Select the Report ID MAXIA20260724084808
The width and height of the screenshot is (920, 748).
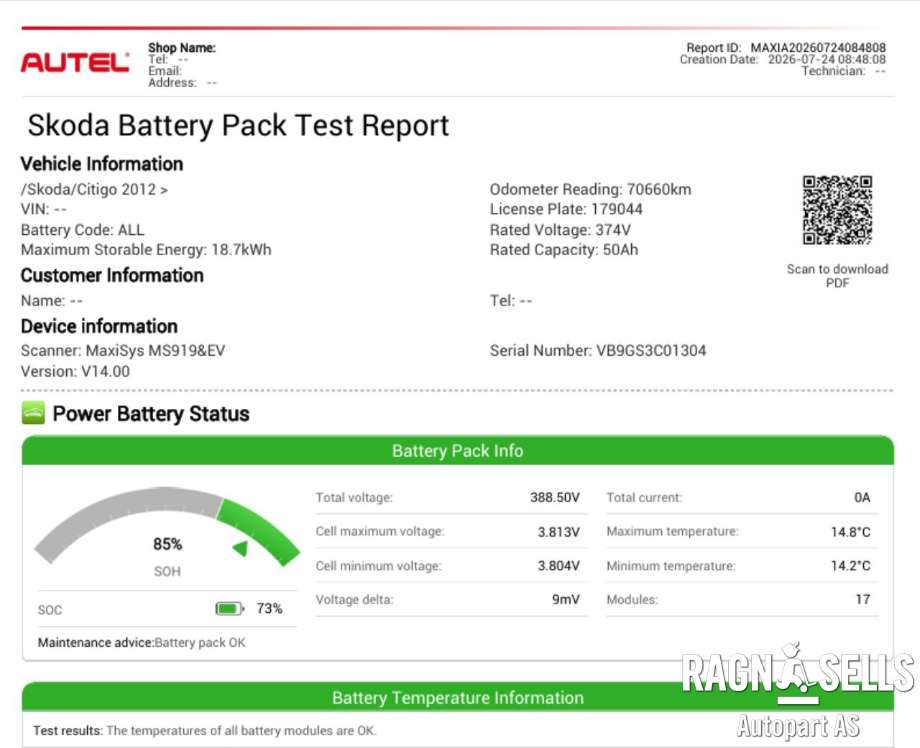click(x=786, y=48)
